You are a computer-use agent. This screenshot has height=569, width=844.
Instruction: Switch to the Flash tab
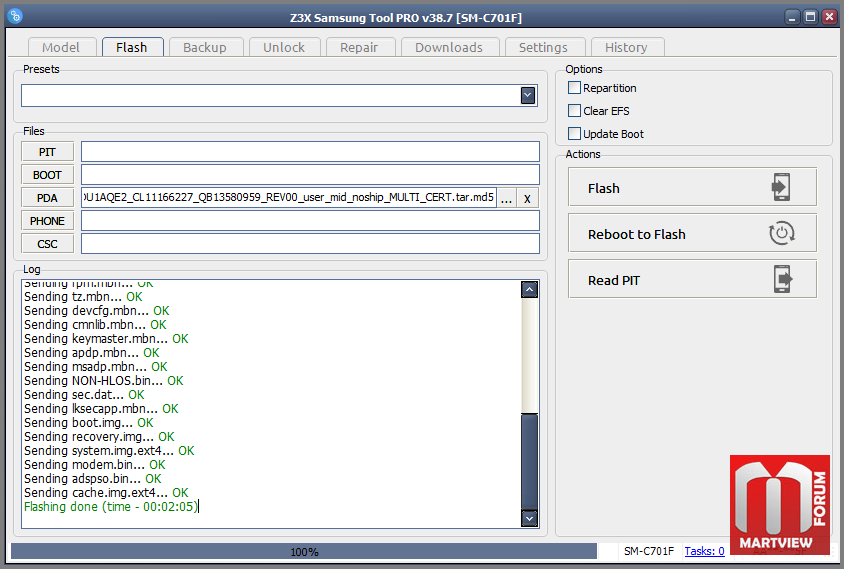click(132, 47)
